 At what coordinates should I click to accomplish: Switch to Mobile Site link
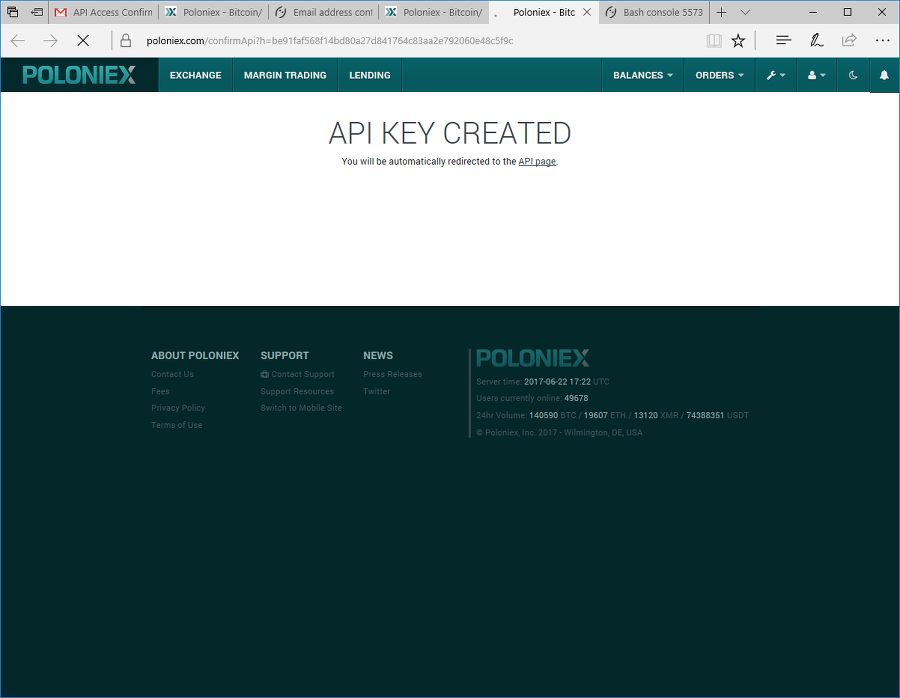coord(301,408)
